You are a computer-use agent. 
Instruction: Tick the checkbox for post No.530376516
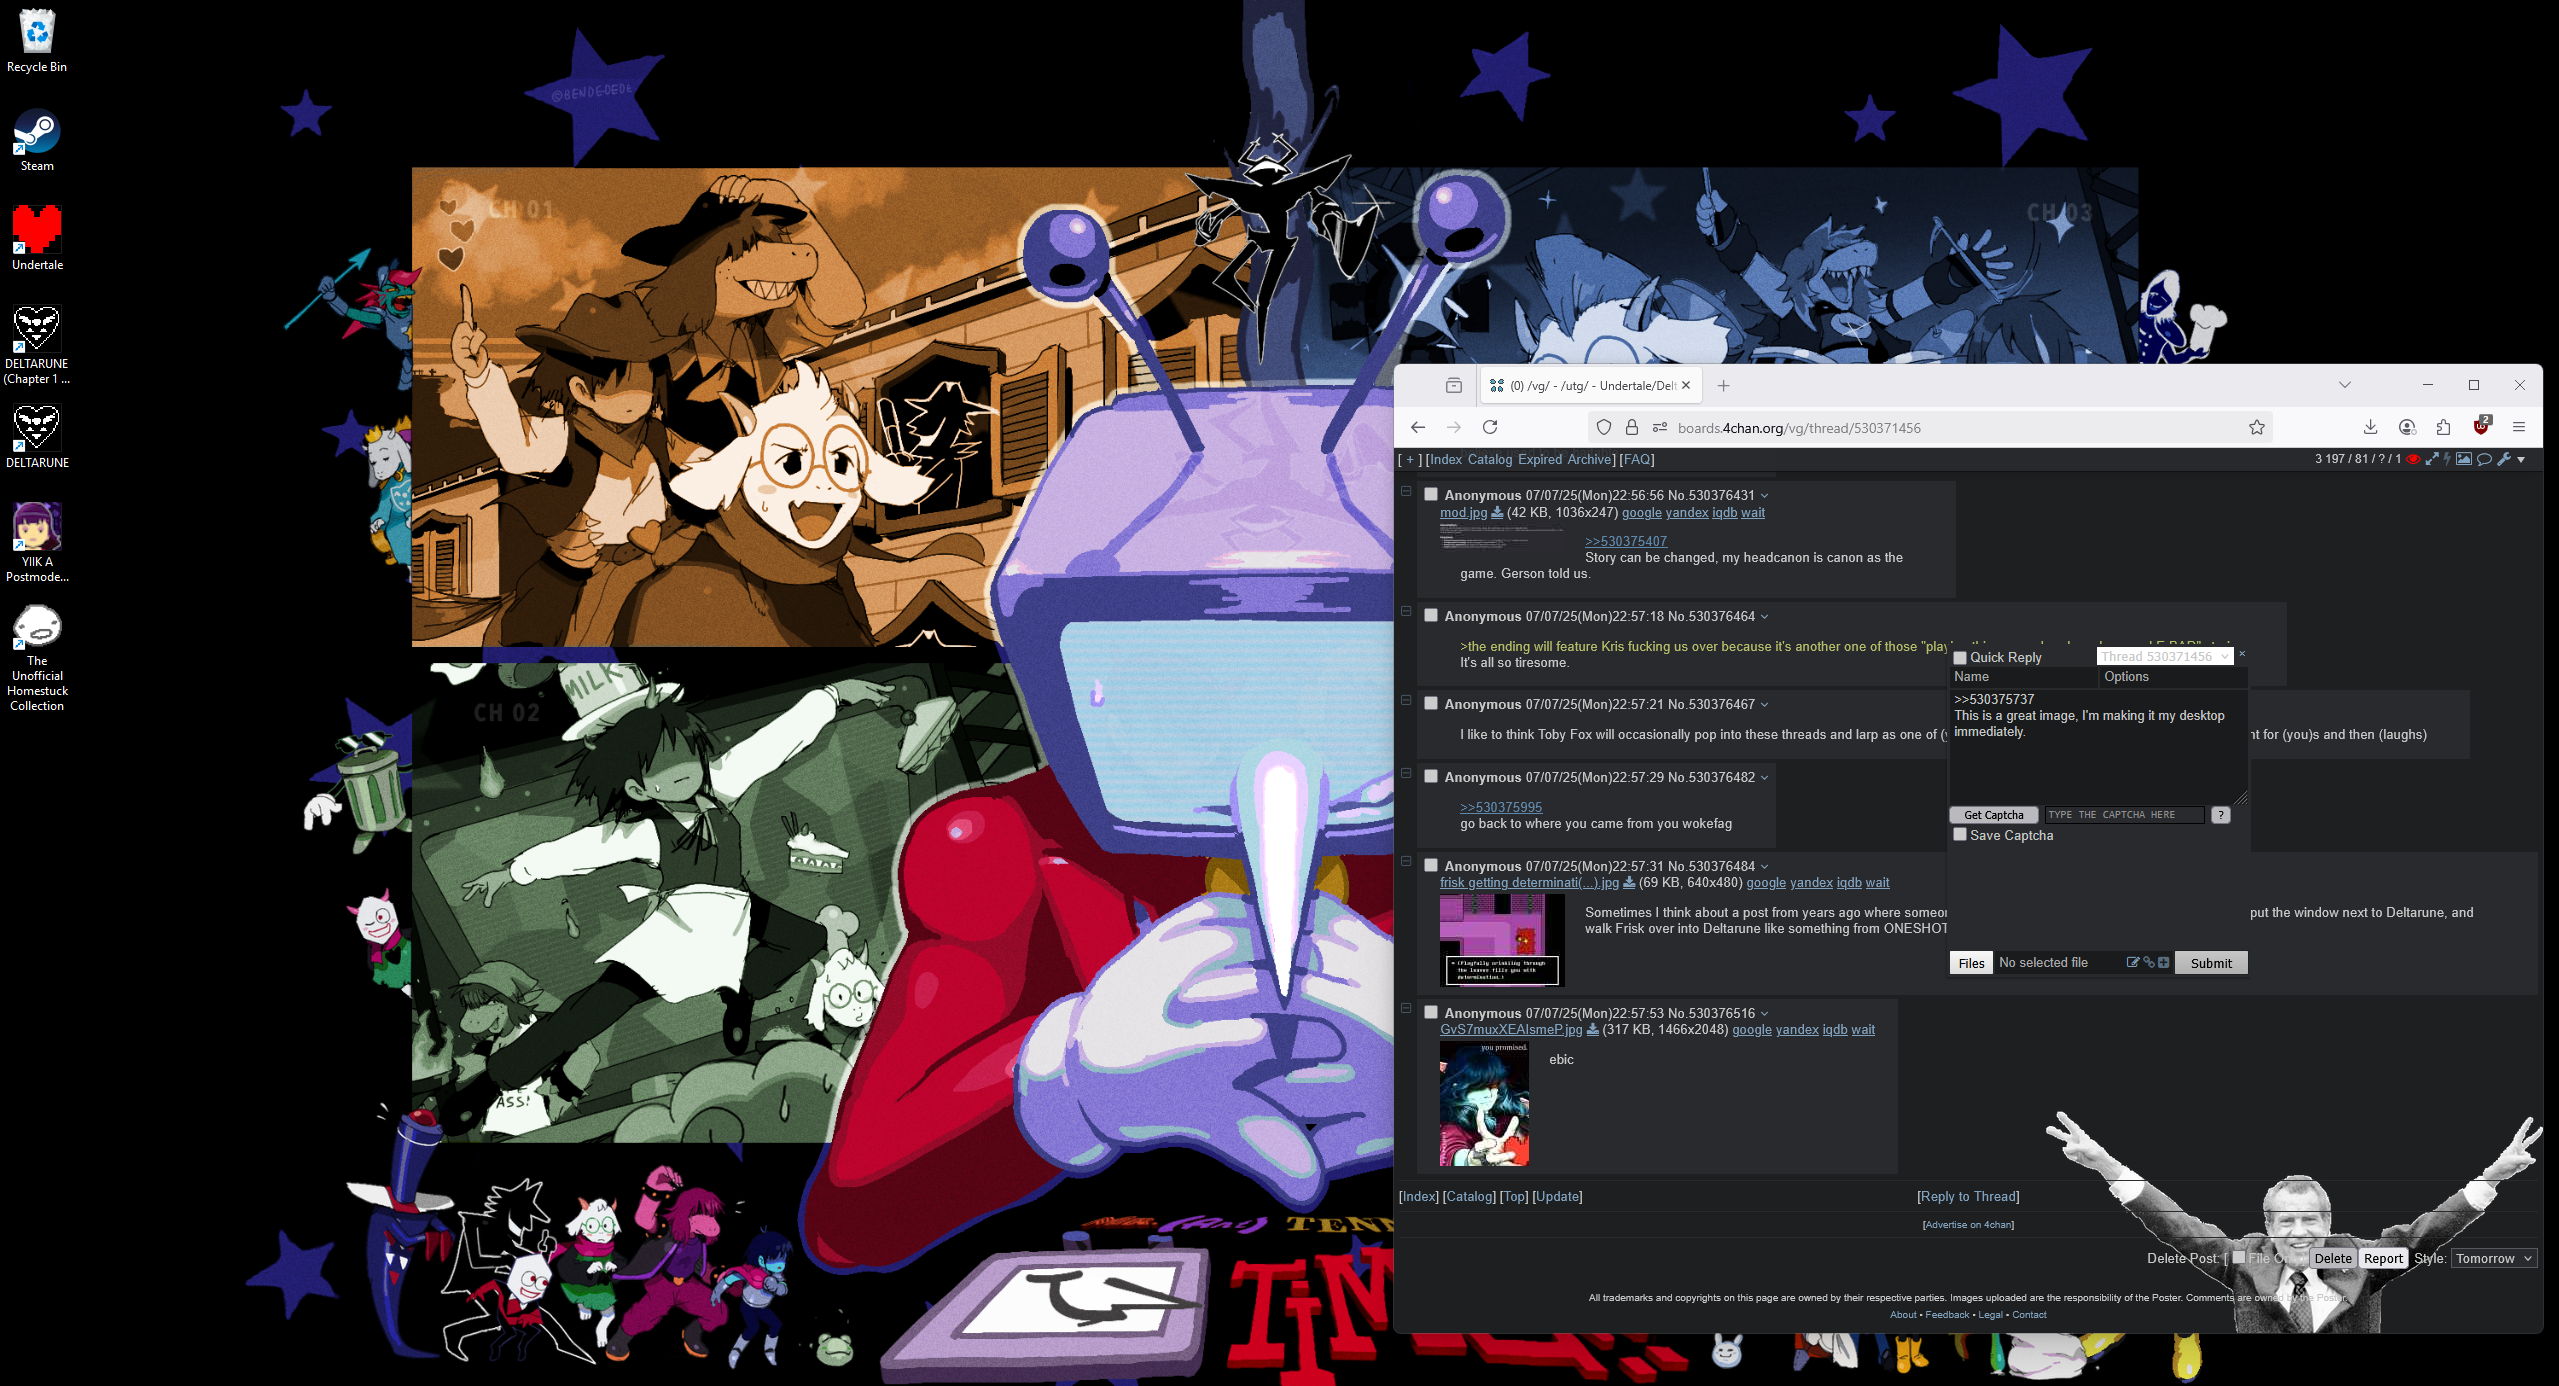1431,1012
